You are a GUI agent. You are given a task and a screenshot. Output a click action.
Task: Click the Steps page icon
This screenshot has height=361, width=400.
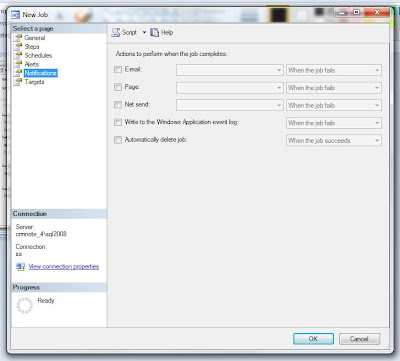[18, 47]
